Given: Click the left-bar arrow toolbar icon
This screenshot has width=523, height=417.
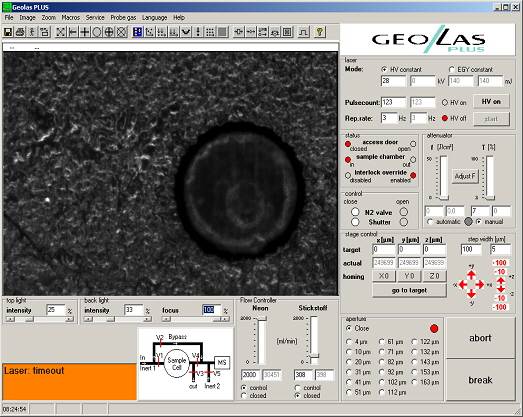Looking at the screenshot, I should point(72,32).
